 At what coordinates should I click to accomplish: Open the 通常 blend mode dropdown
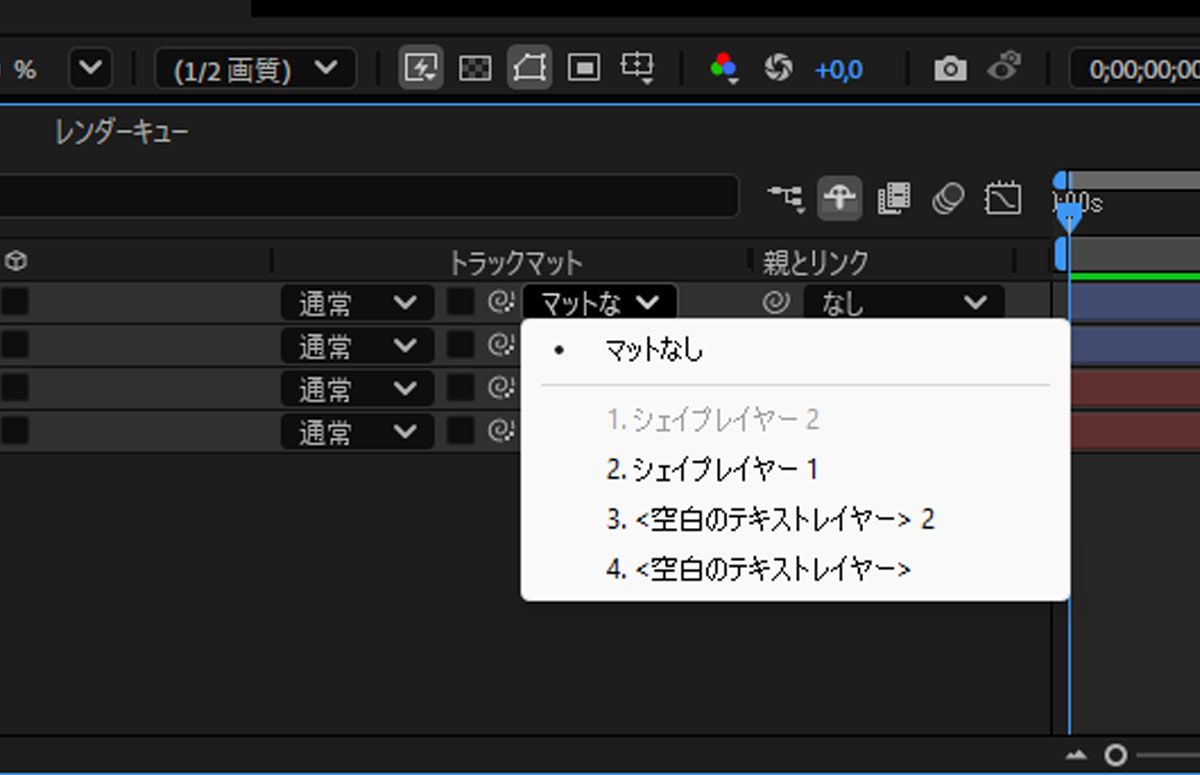355,301
